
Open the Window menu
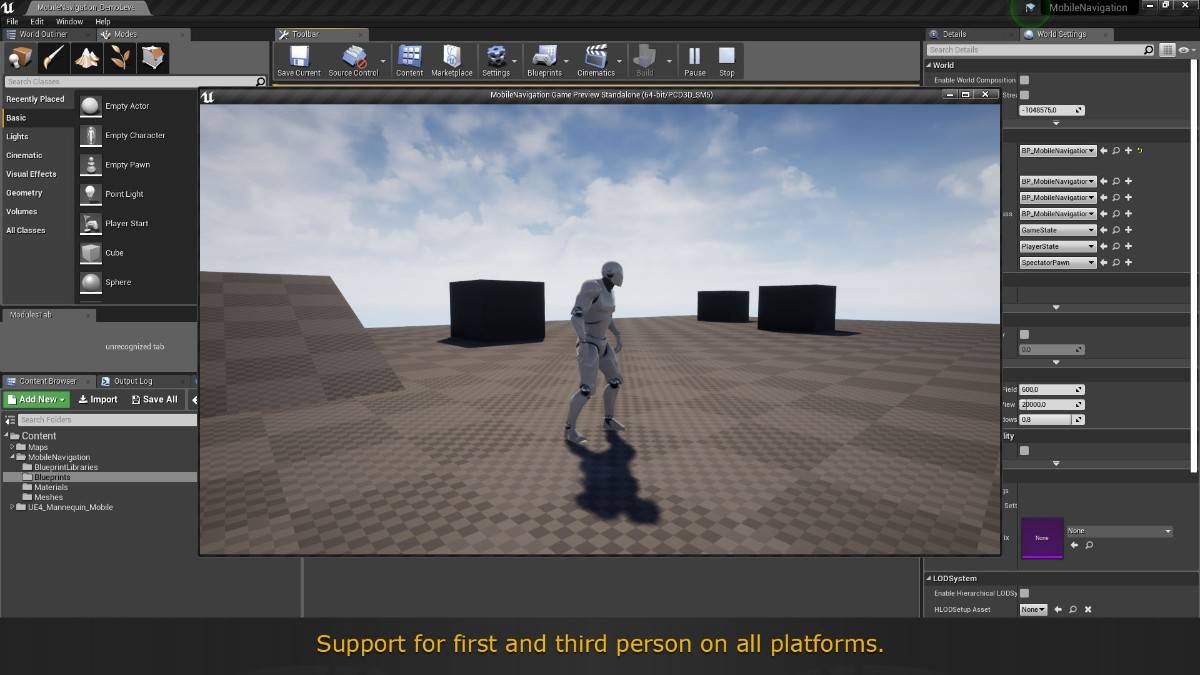(69, 21)
